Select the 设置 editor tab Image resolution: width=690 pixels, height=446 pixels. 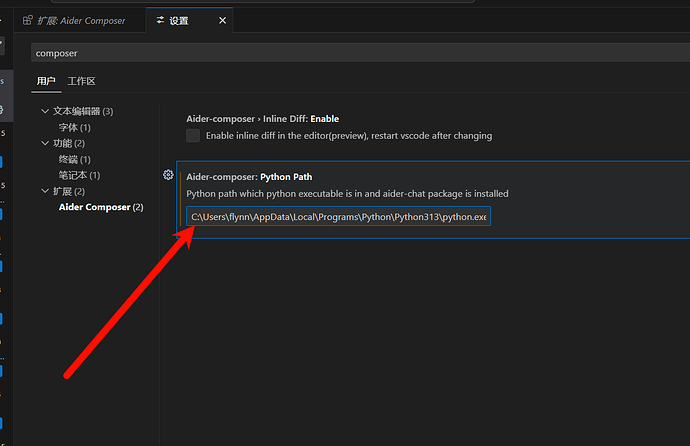click(x=190, y=20)
